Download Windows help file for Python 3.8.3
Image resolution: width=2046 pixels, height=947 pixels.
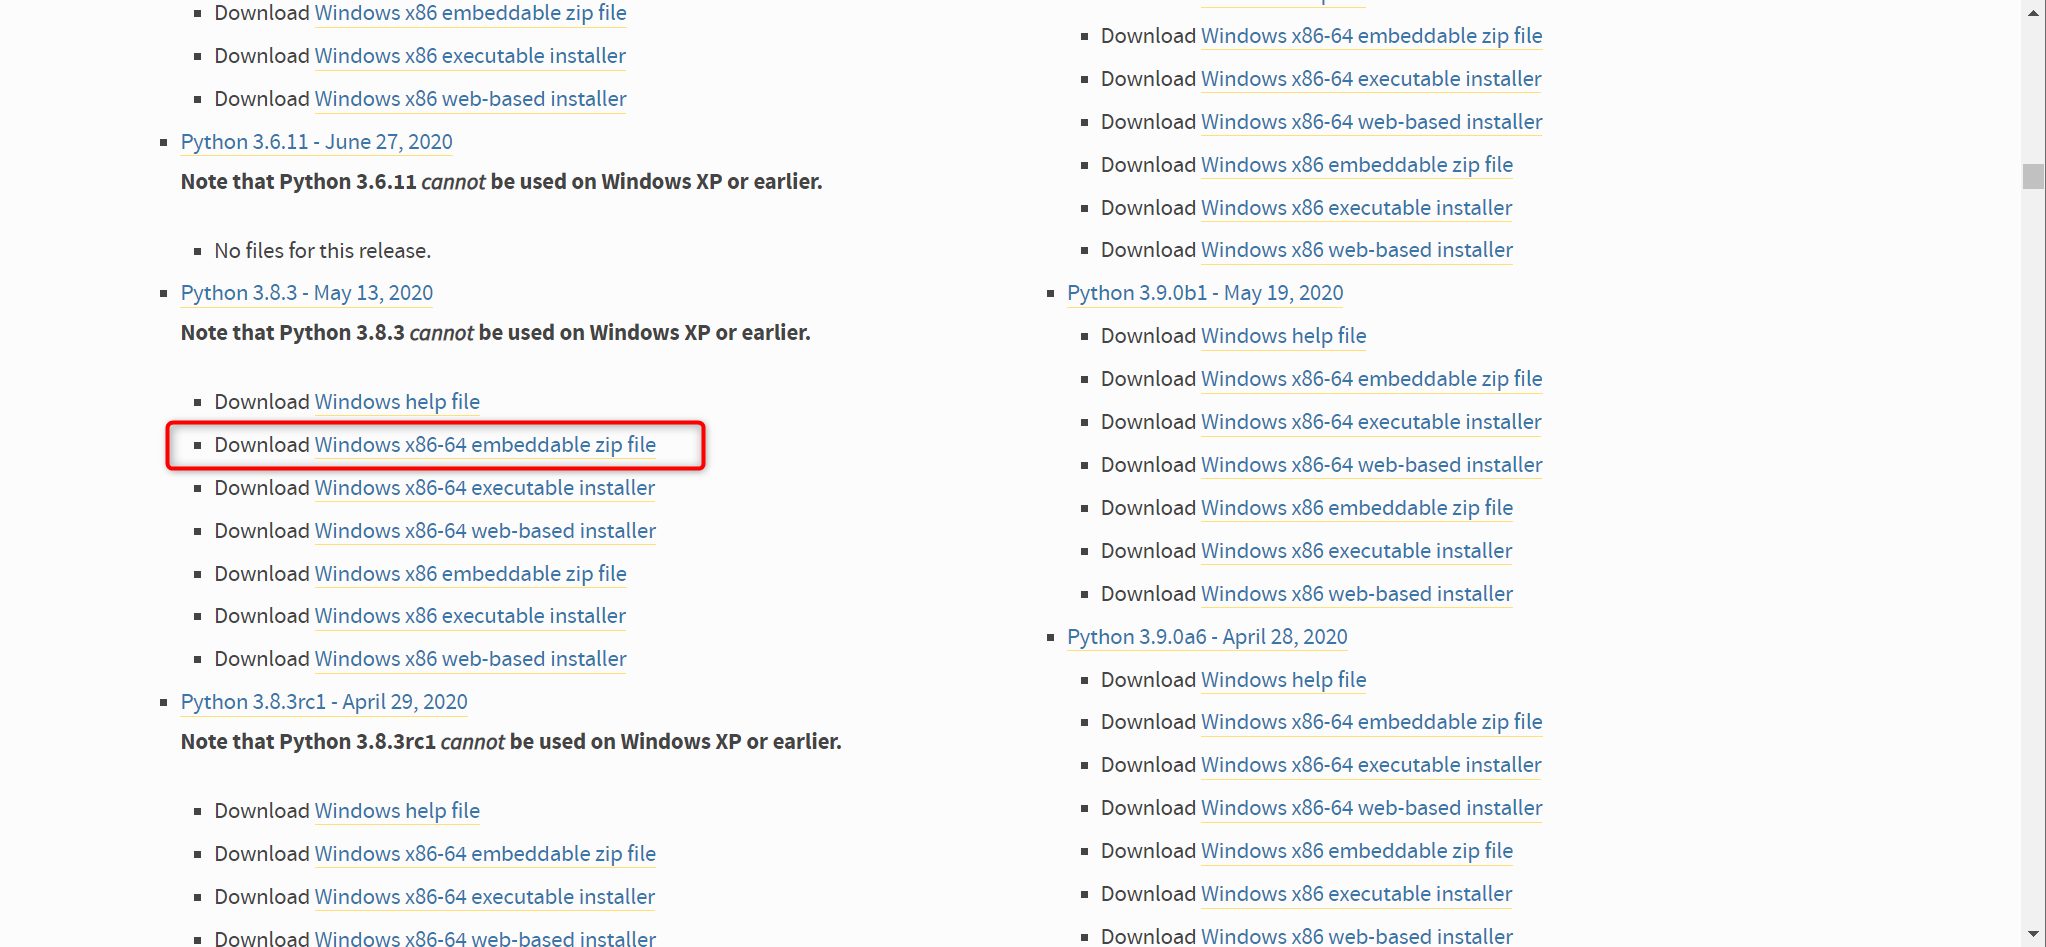point(397,402)
